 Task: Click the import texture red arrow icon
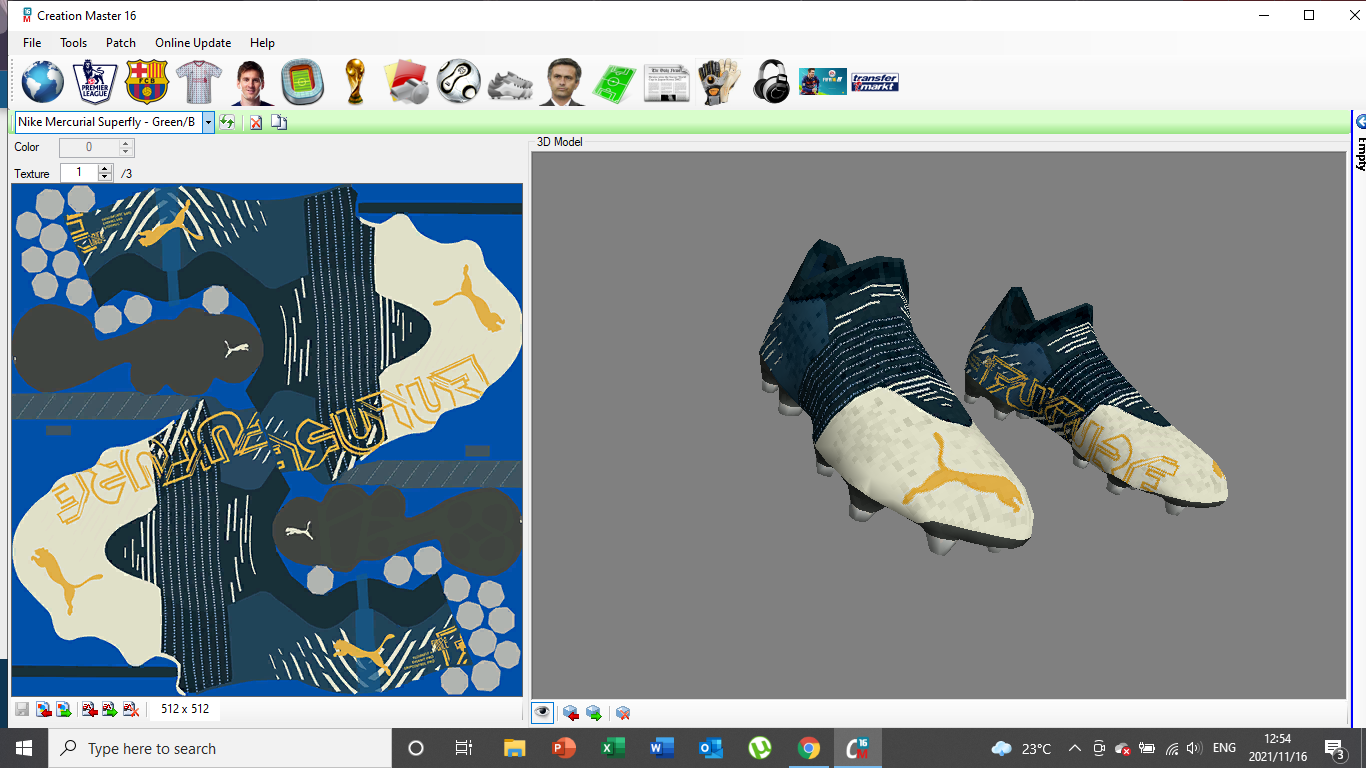click(x=44, y=709)
